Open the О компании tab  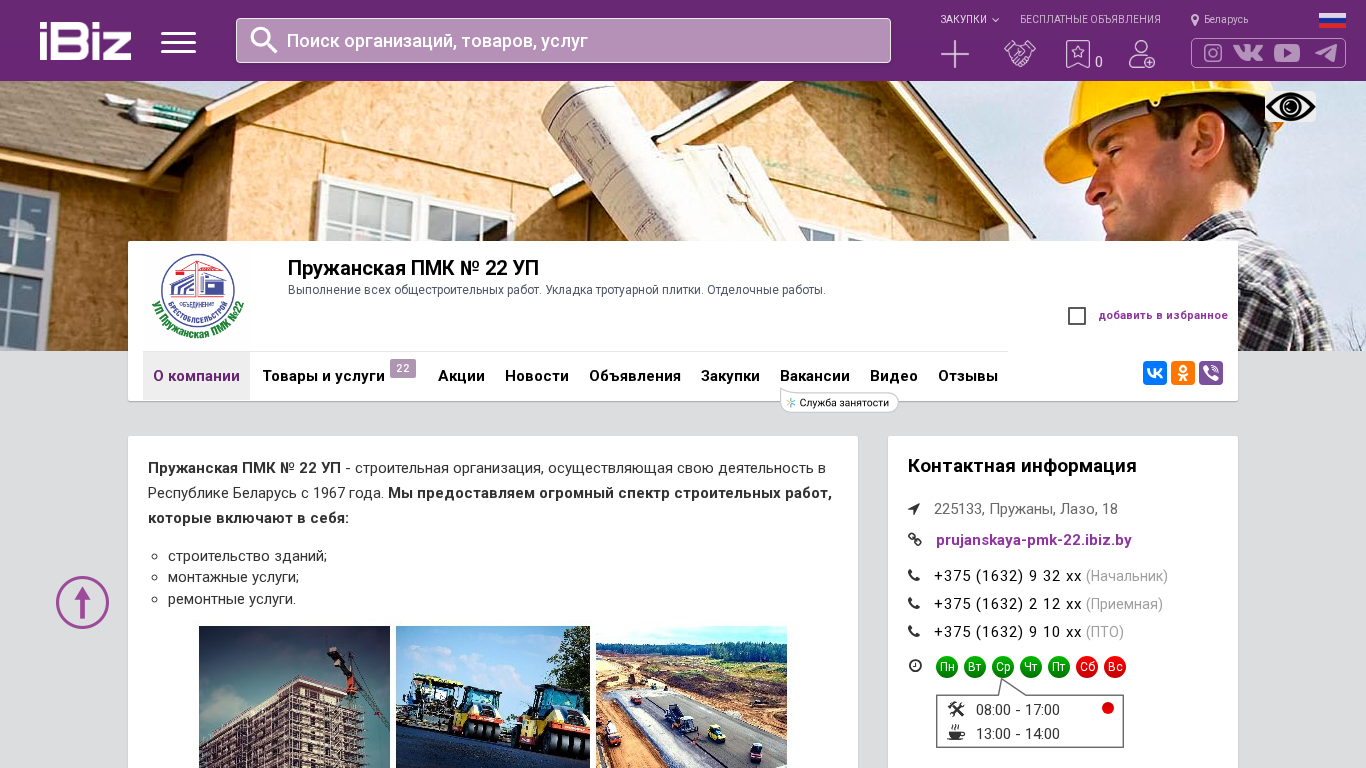(x=196, y=376)
